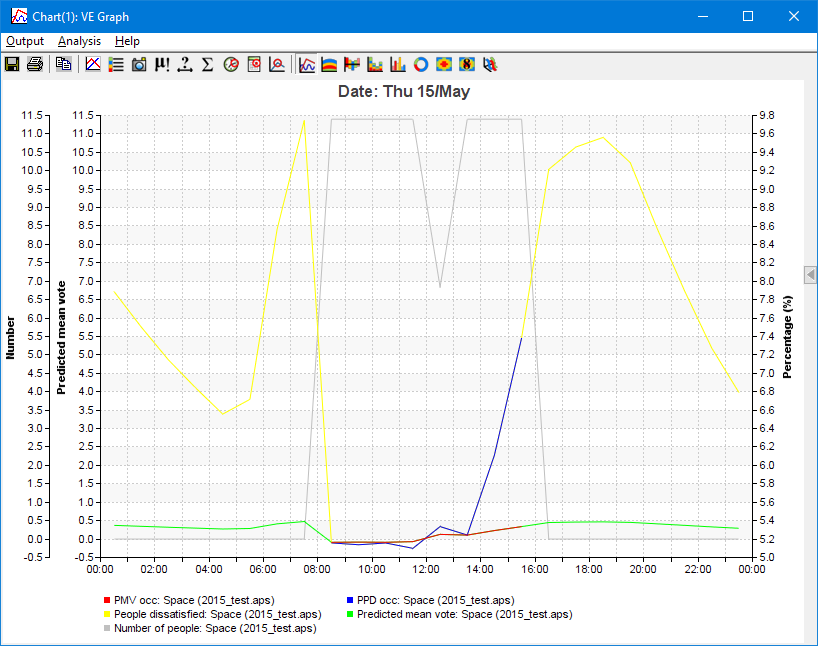The image size is (818, 646).
Task: Open the Analysis menu
Action: pyautogui.click(x=79, y=41)
